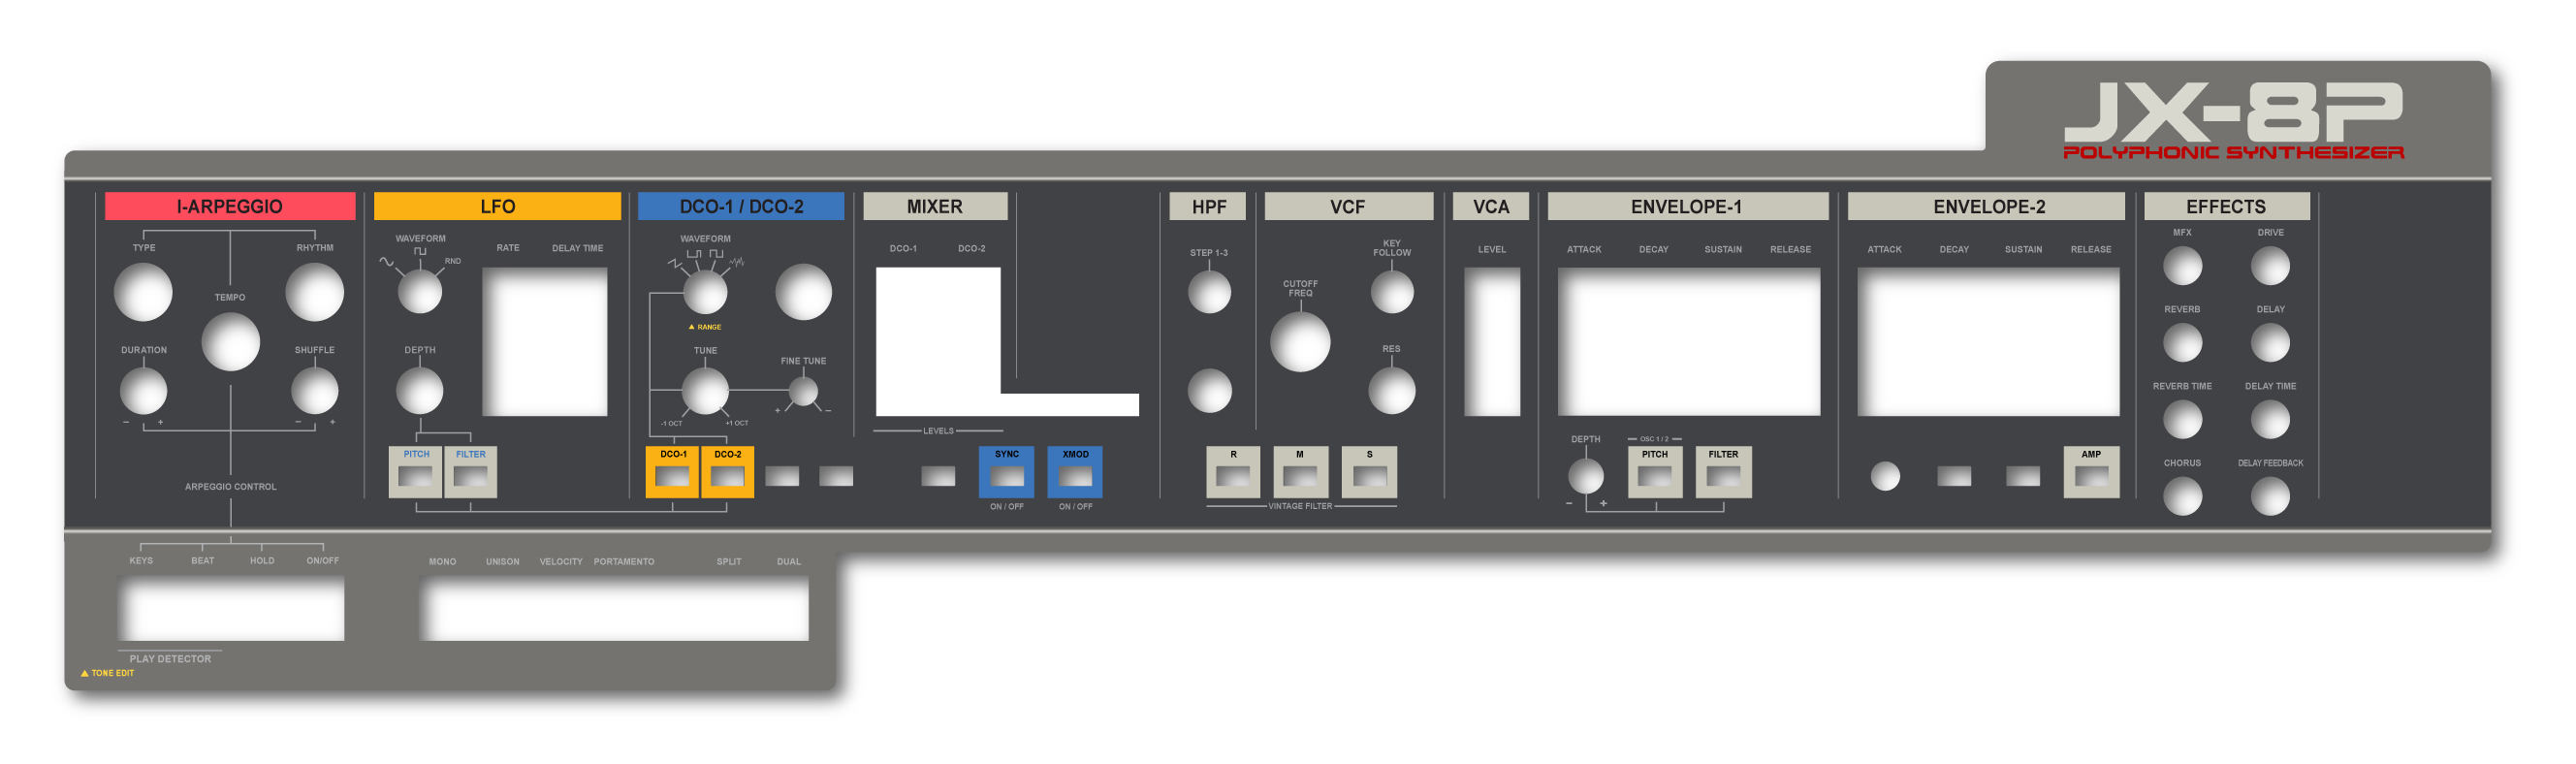Click the DCO TUNE knob
The width and height of the screenshot is (2576, 764).
click(704, 391)
